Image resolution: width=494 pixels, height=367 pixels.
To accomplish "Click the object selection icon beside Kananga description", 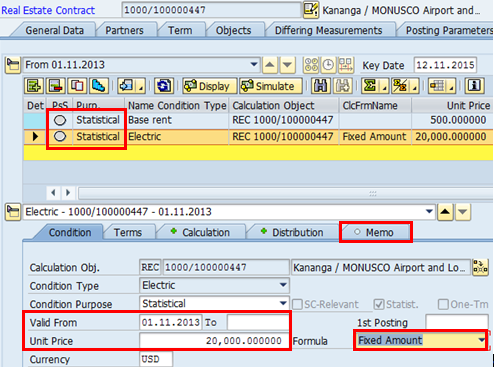I will click(480, 267).
